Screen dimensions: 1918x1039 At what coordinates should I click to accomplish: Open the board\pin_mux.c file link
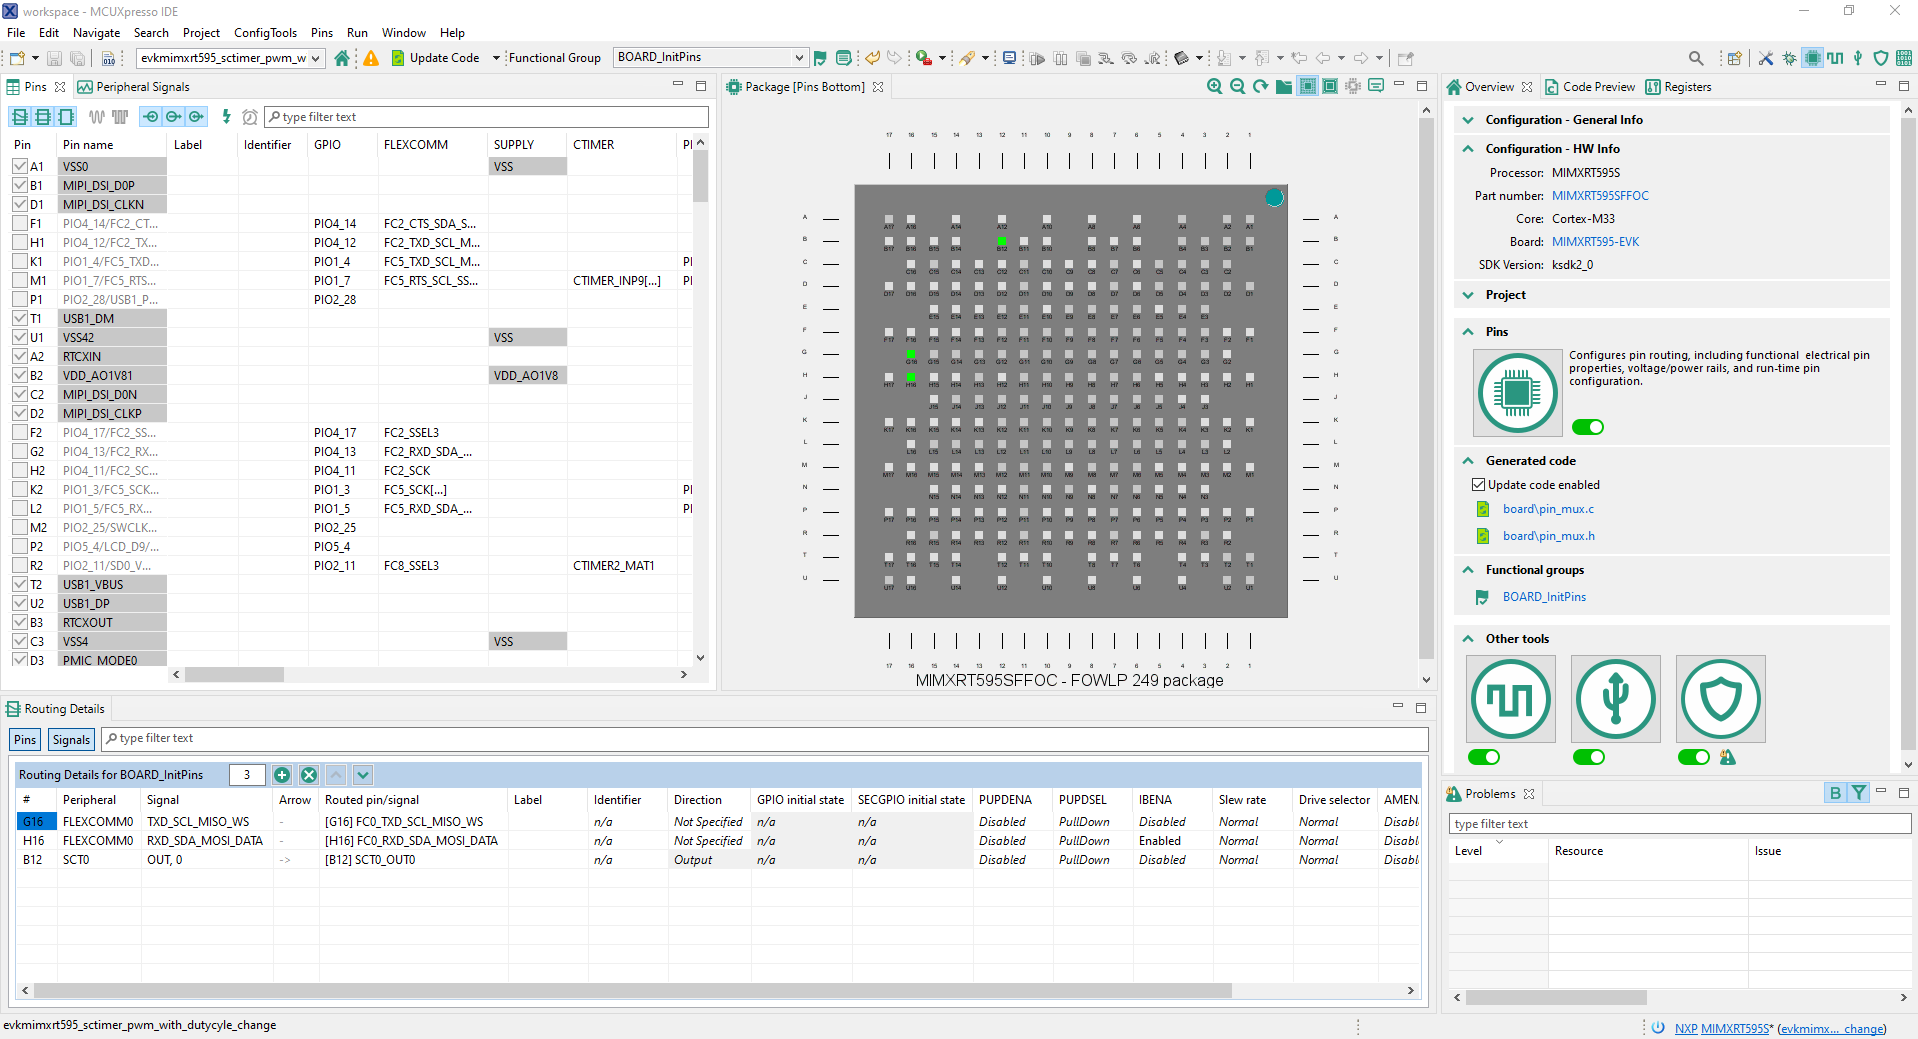[1548, 509]
